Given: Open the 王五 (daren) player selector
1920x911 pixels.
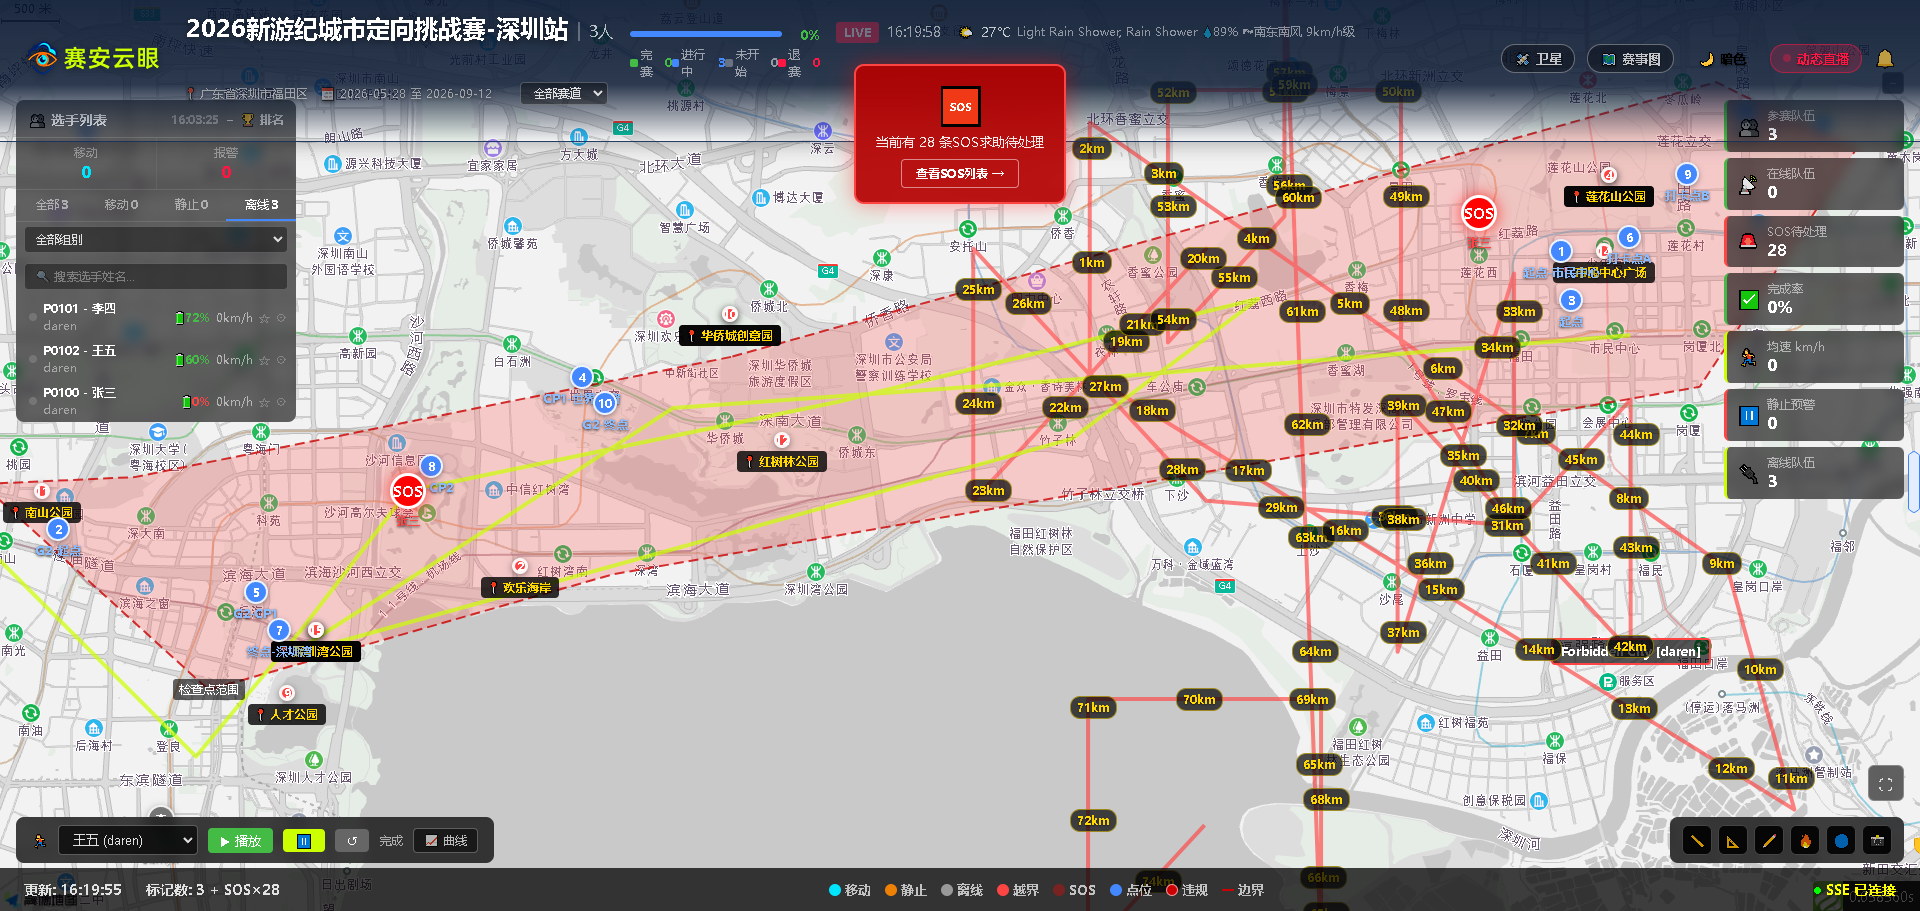Looking at the screenshot, I should point(127,841).
